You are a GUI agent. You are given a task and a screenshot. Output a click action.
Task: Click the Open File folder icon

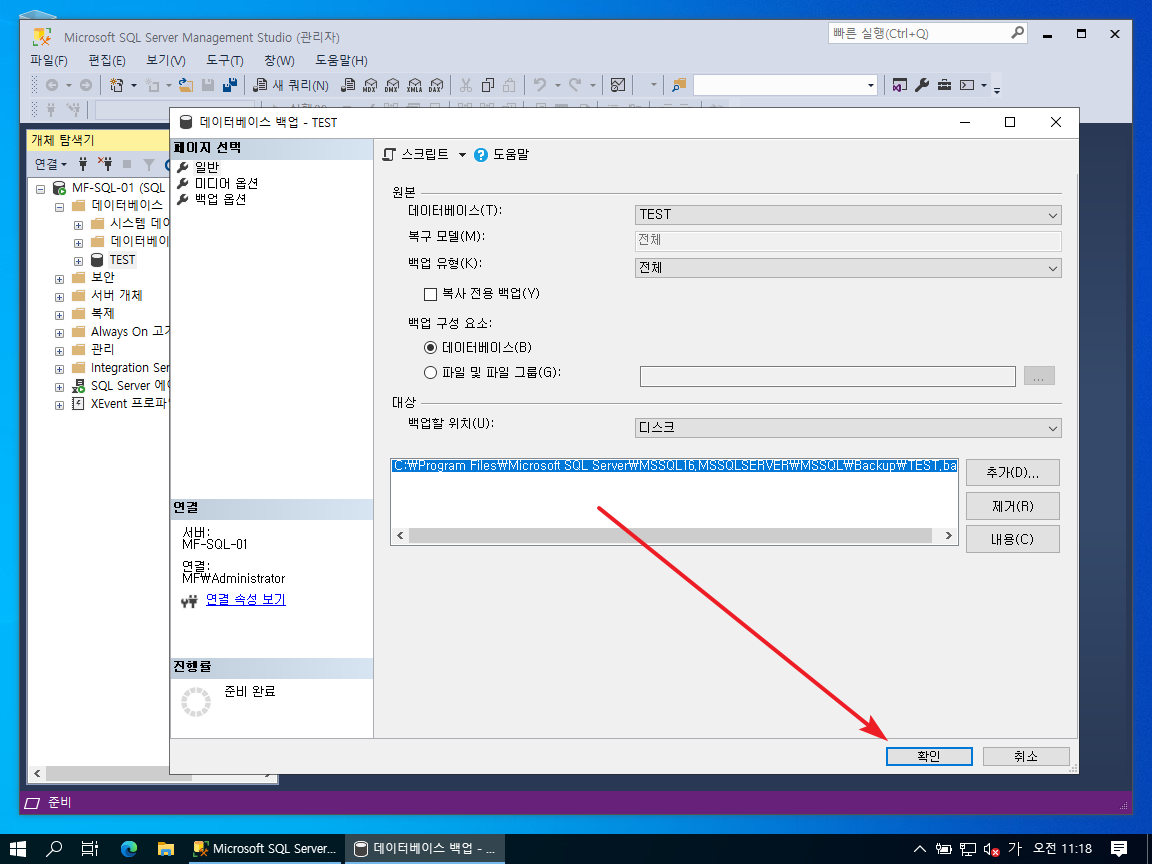pyautogui.click(x=186, y=85)
